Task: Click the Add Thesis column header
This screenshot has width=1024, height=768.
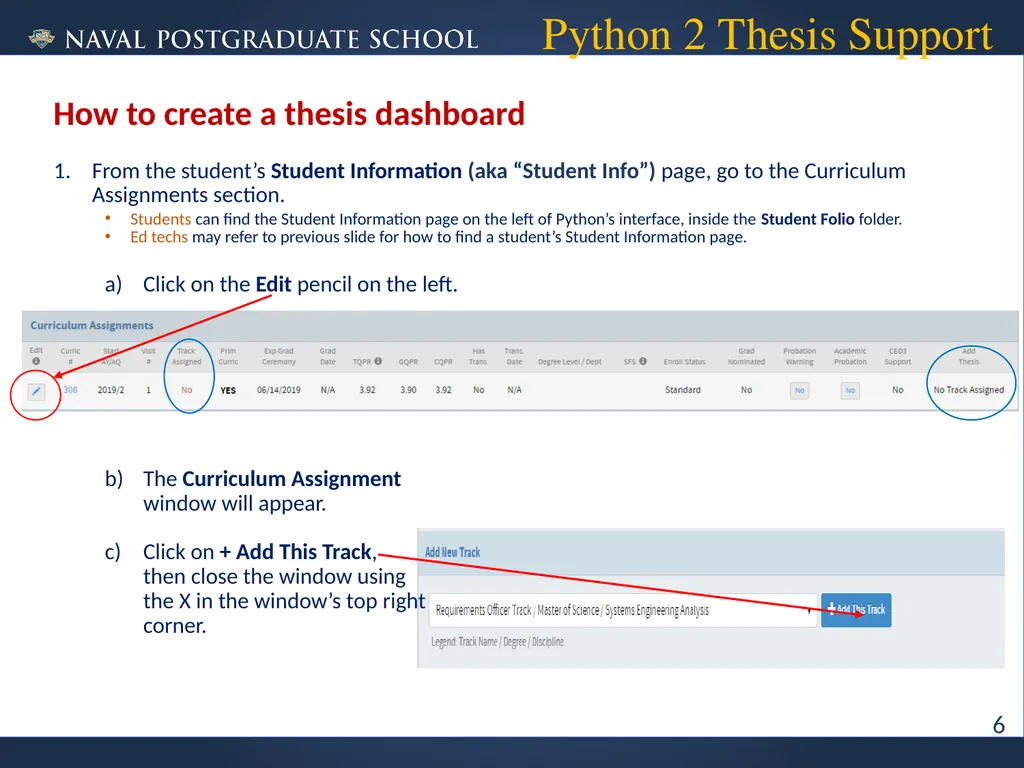Action: point(968,357)
